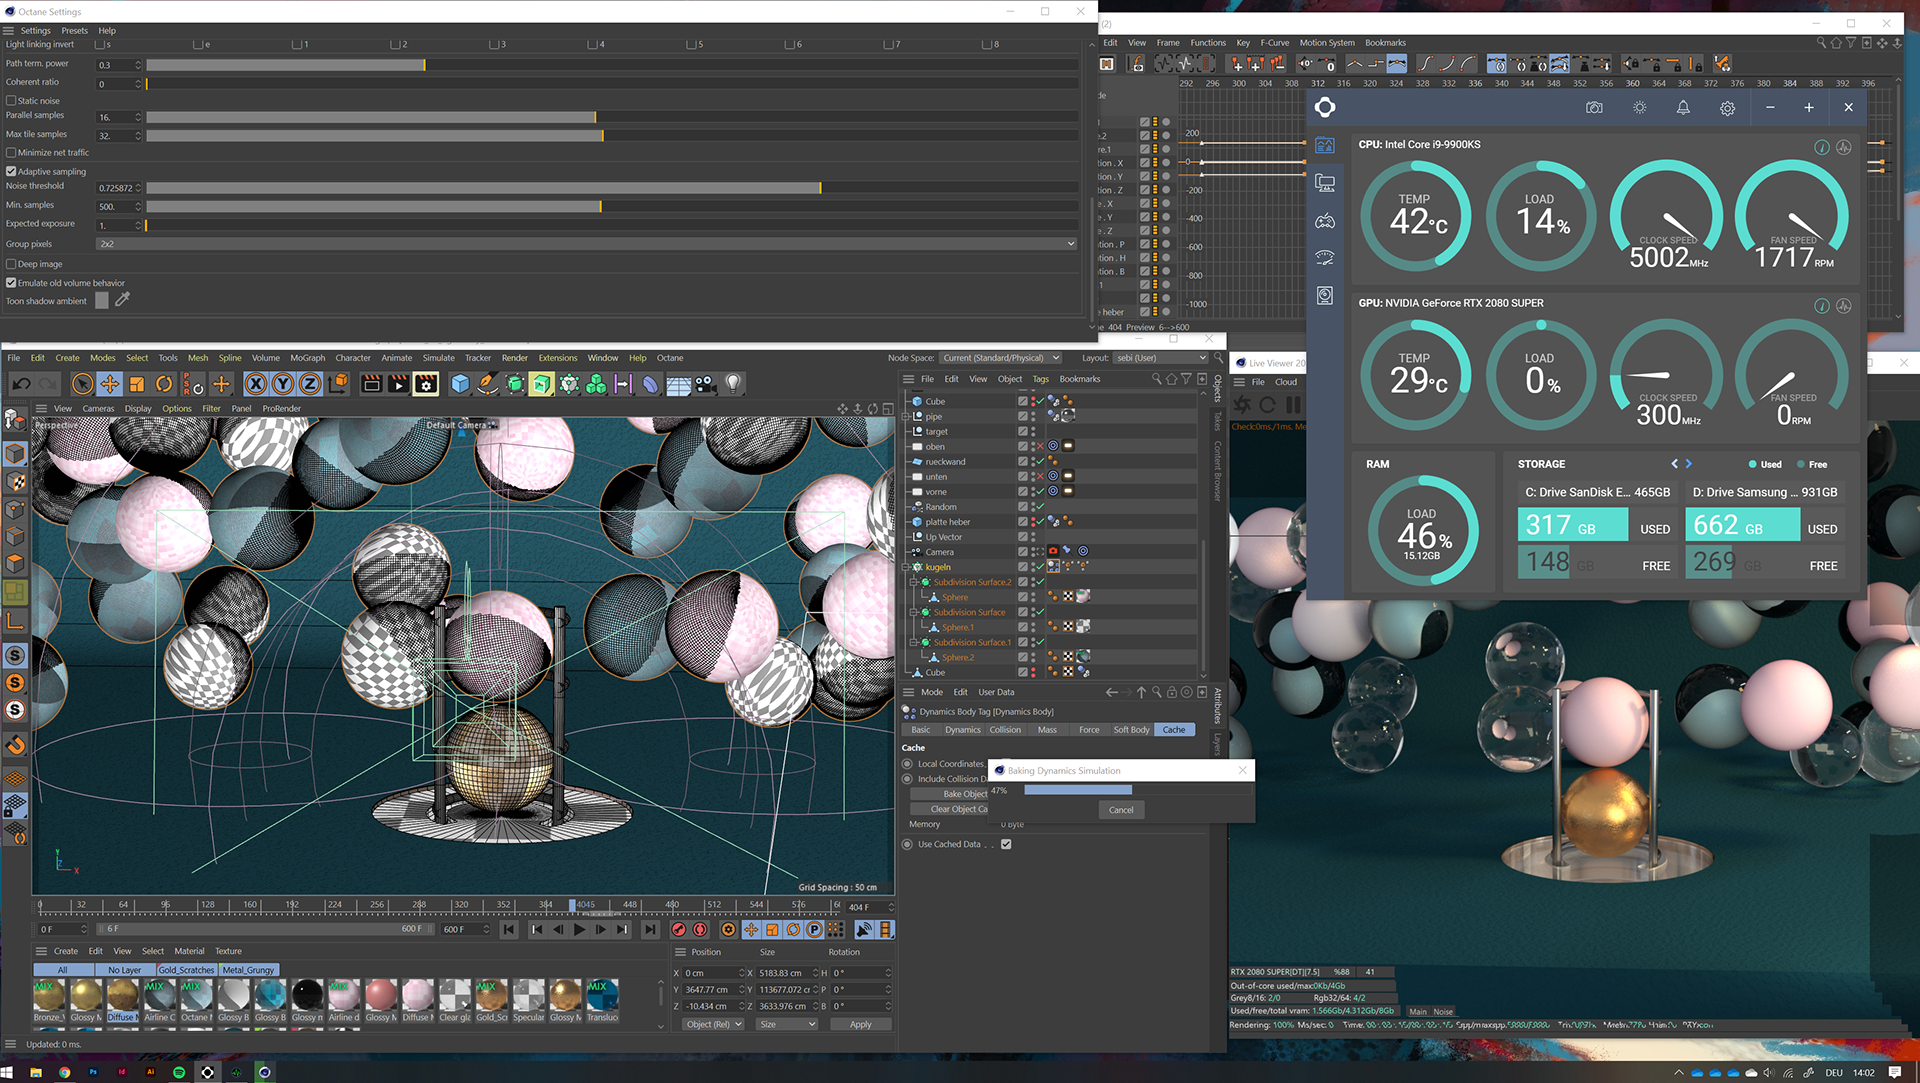Click the MoGraph Cloner green cubes icon

(x=596, y=384)
